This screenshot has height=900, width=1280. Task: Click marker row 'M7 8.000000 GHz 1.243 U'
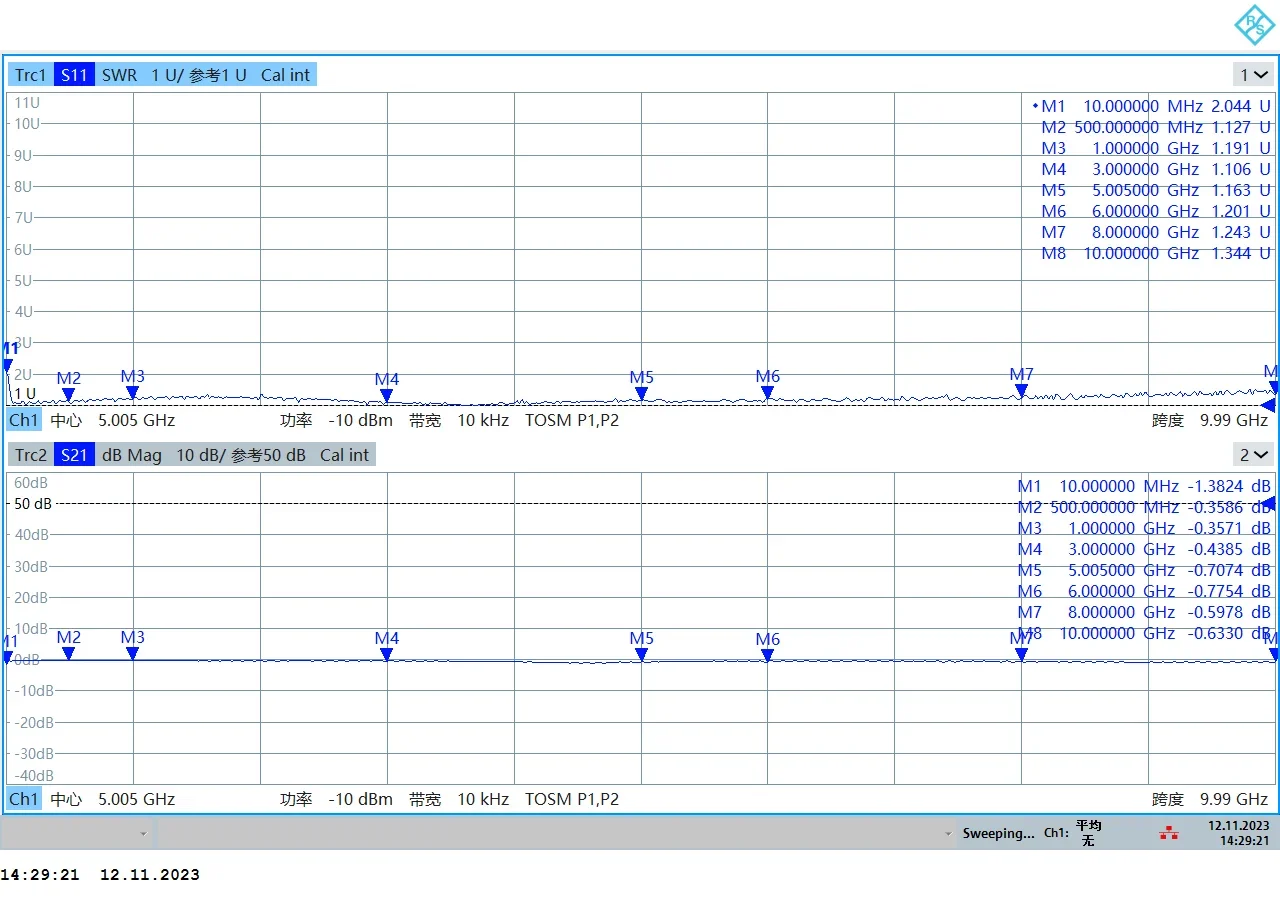click(x=1155, y=232)
